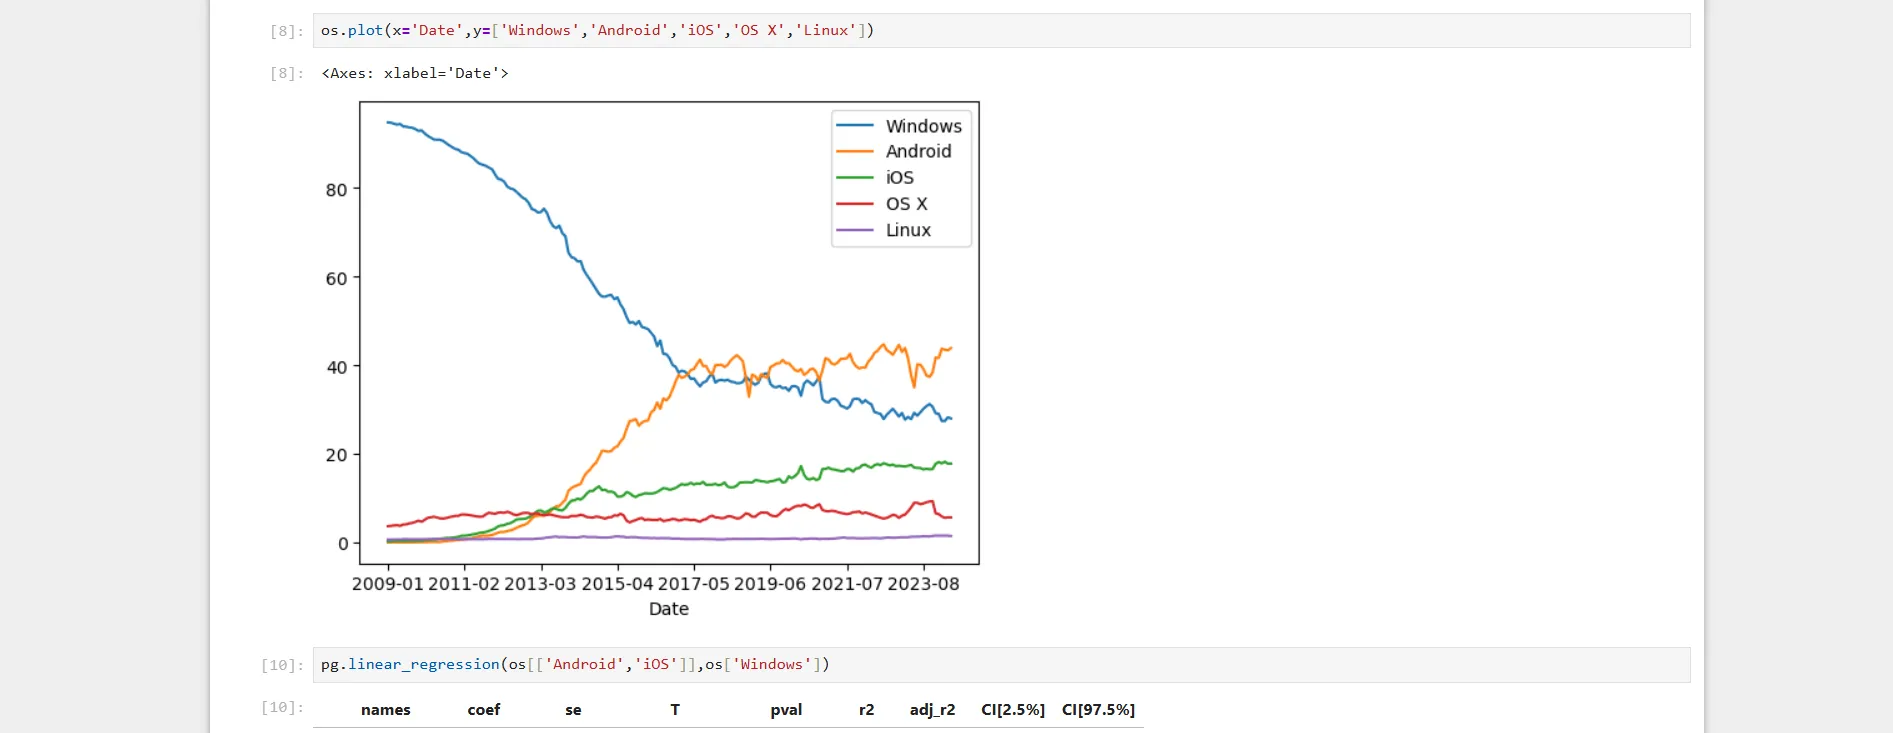Click the '2019-06' x-axis tick label
Screen dimensions: 1893x733
click(770, 584)
